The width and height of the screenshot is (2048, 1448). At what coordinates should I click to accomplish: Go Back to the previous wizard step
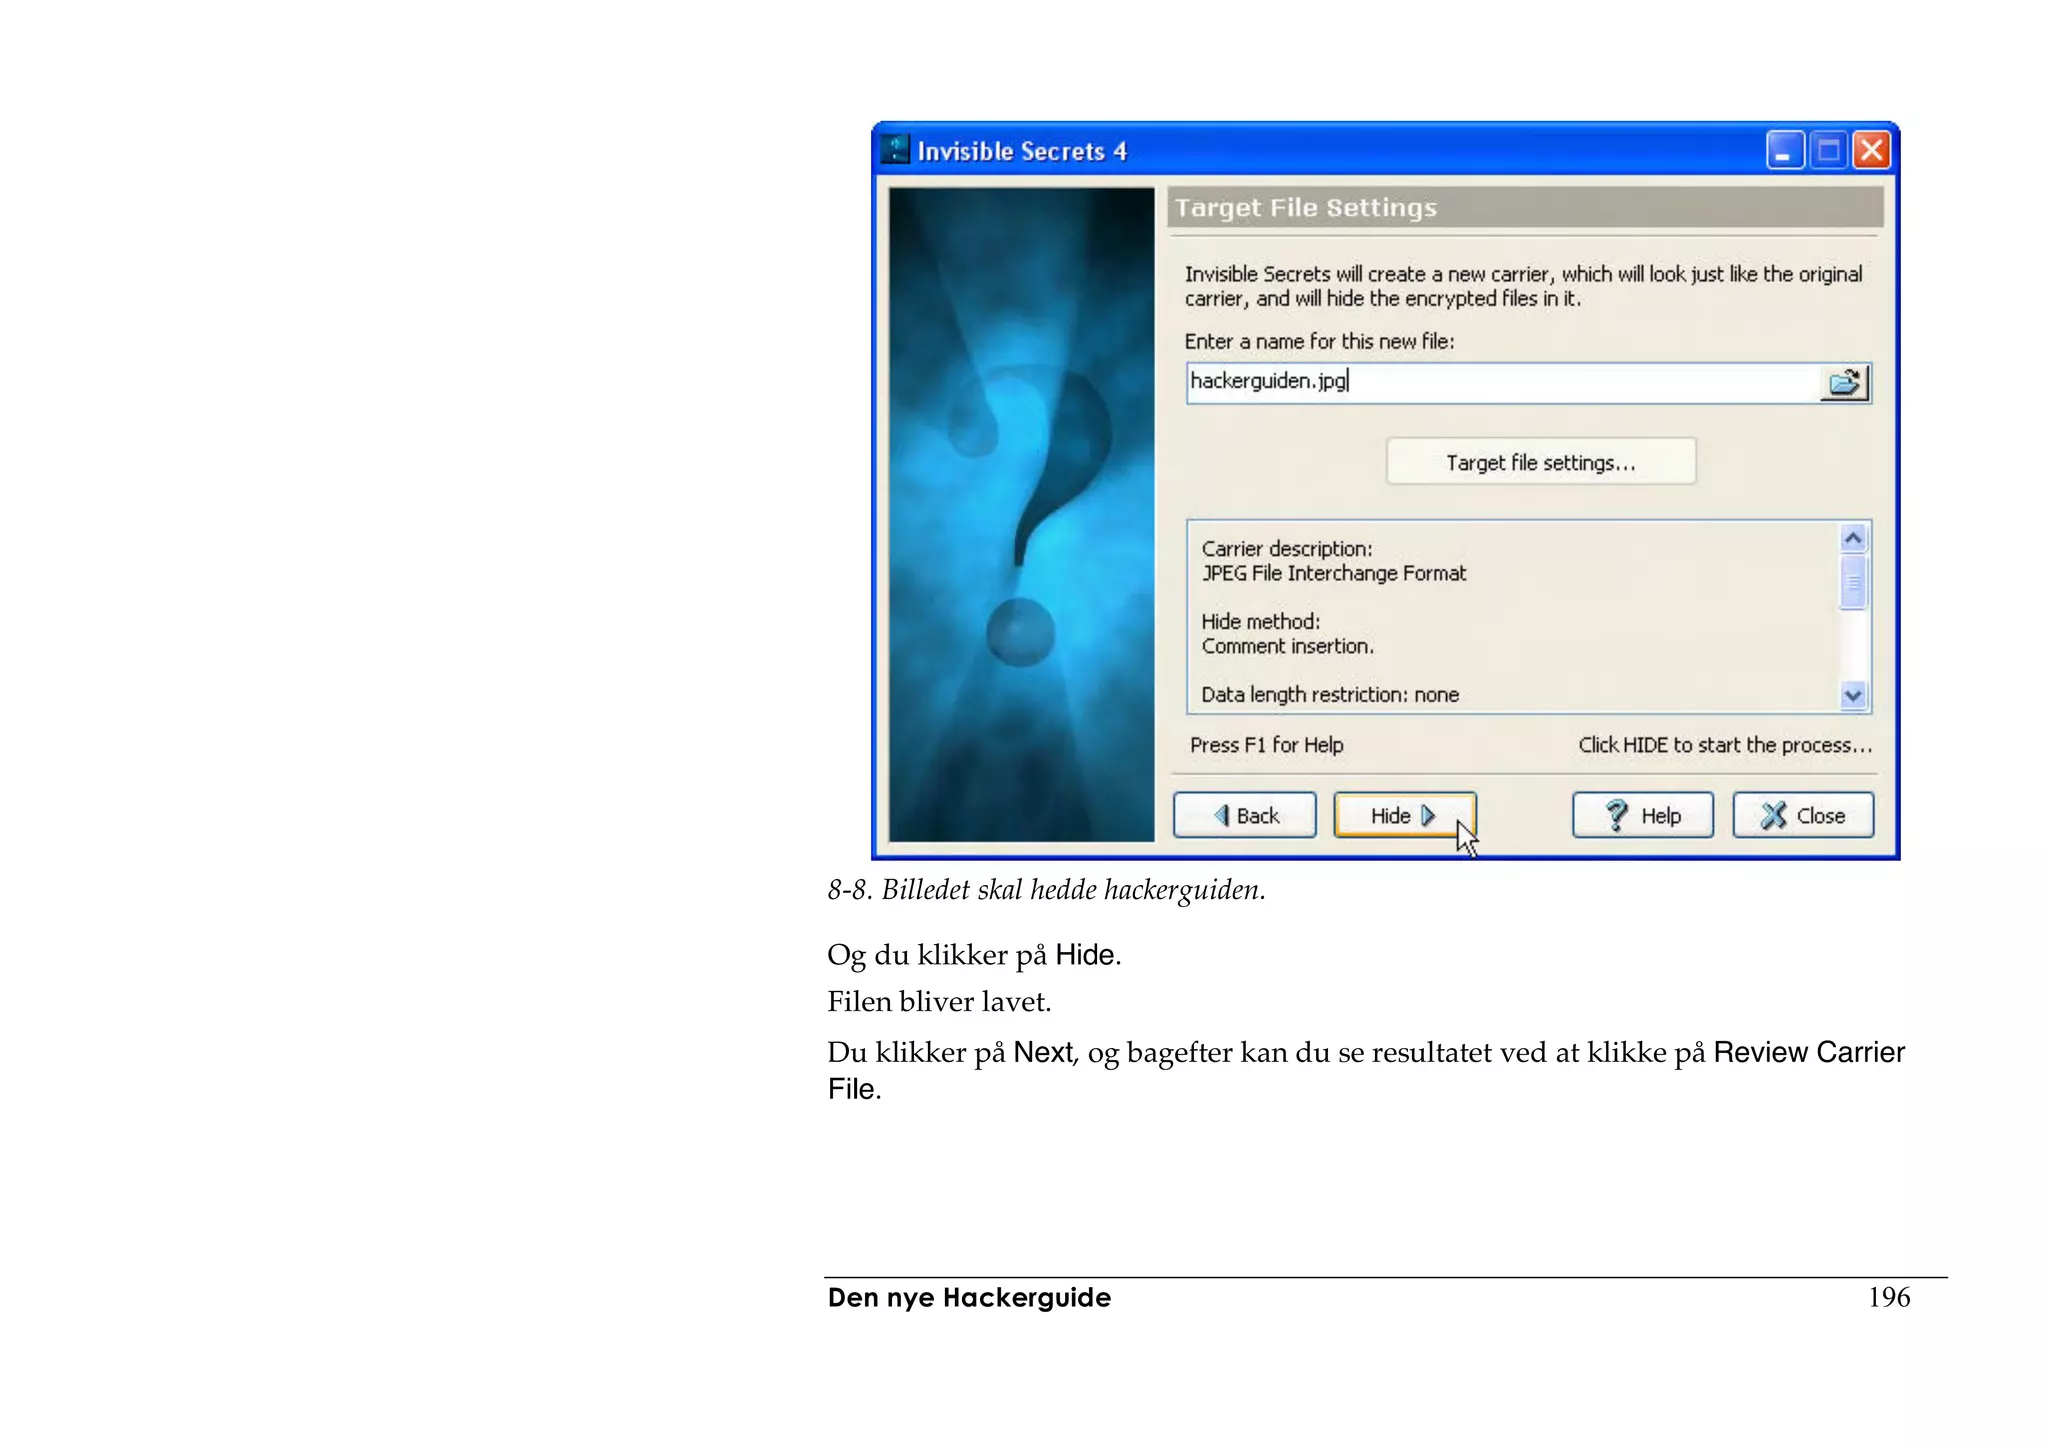tap(1245, 815)
